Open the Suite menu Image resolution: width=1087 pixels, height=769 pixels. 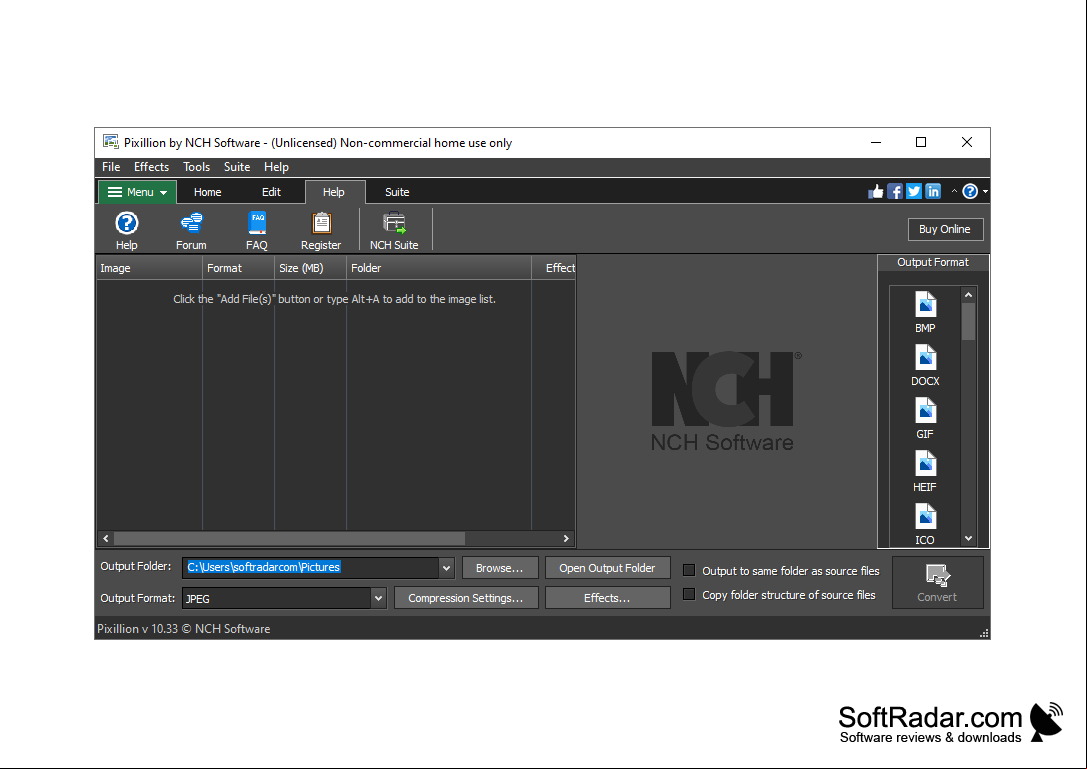236,167
